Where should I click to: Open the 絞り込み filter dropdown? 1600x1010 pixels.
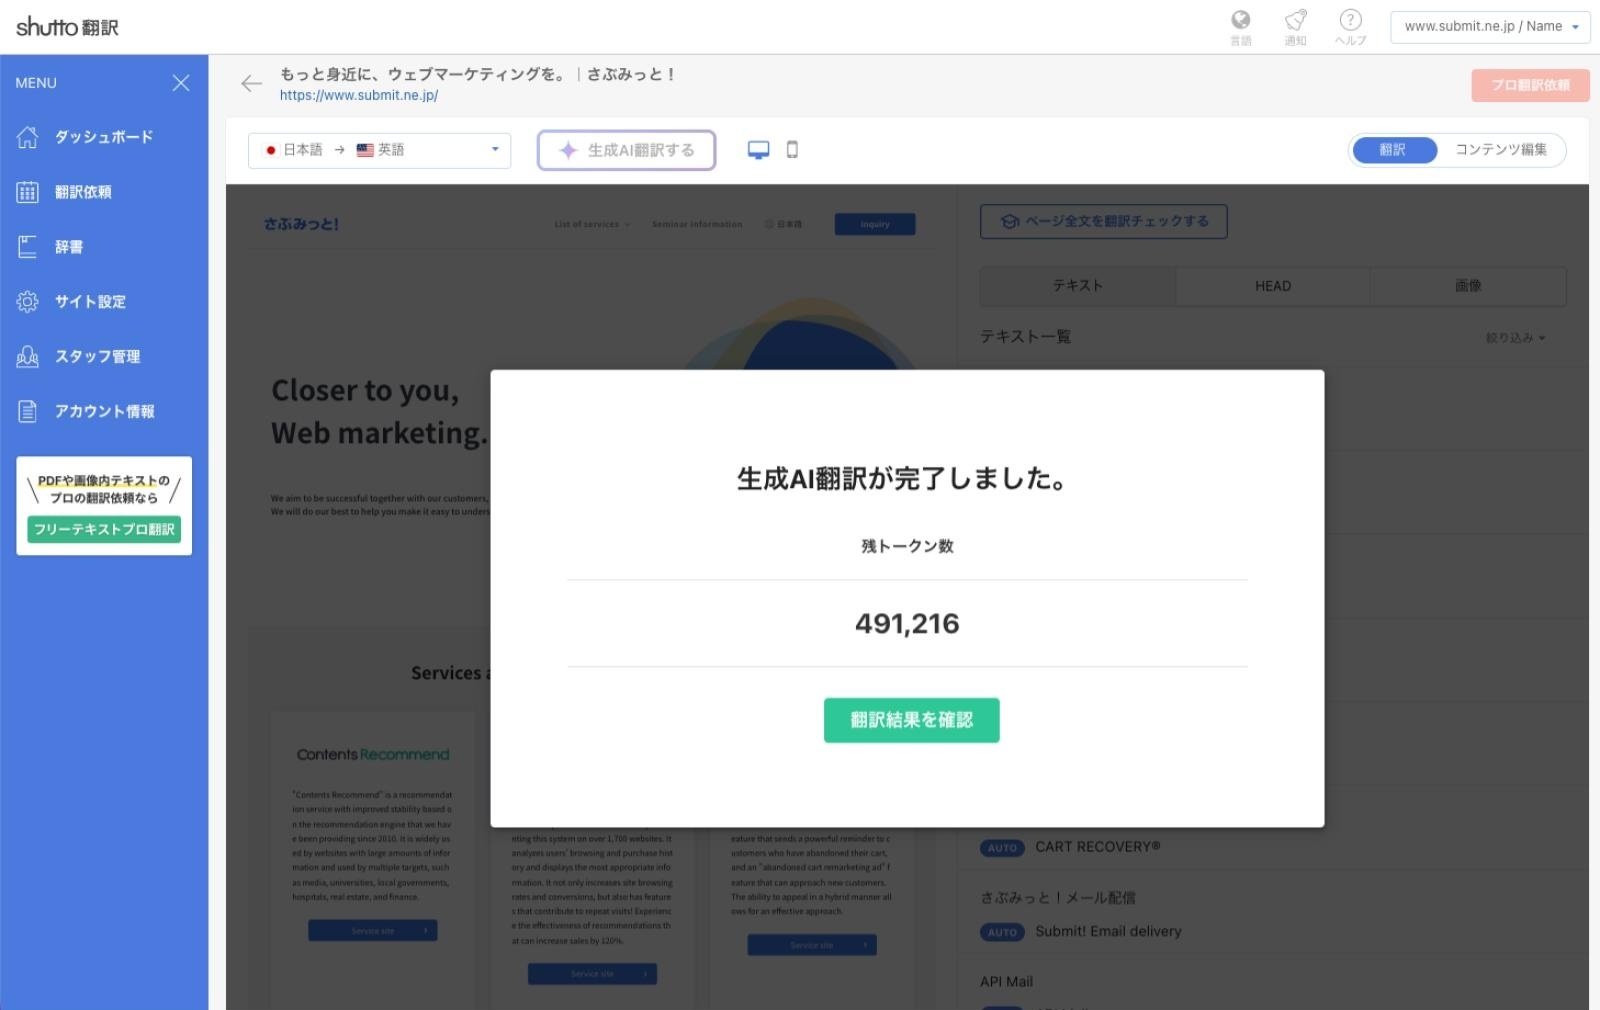(x=1516, y=337)
